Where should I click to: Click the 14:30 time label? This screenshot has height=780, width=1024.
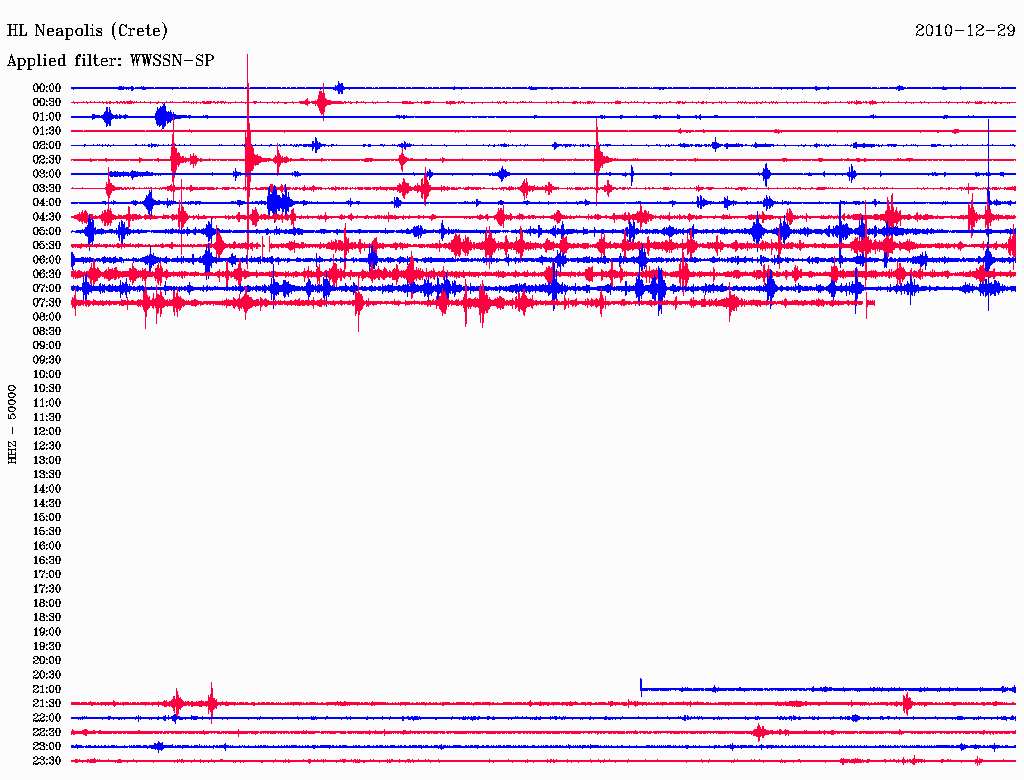(x=47, y=503)
